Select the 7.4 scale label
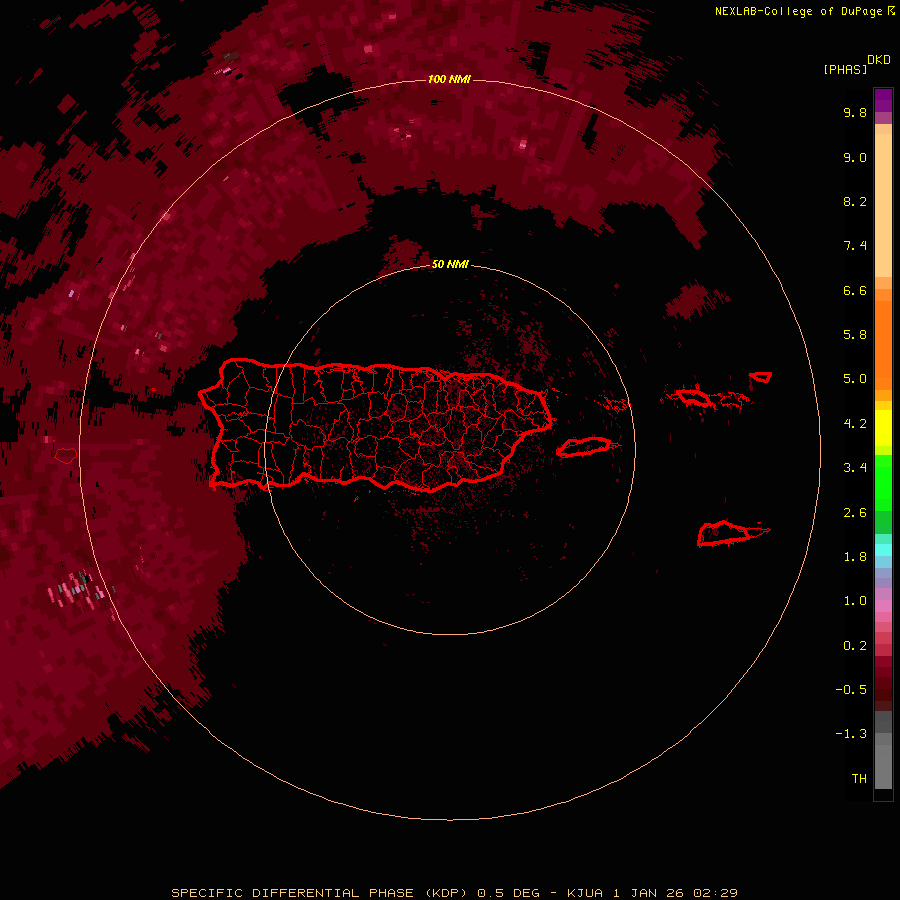 coord(855,246)
